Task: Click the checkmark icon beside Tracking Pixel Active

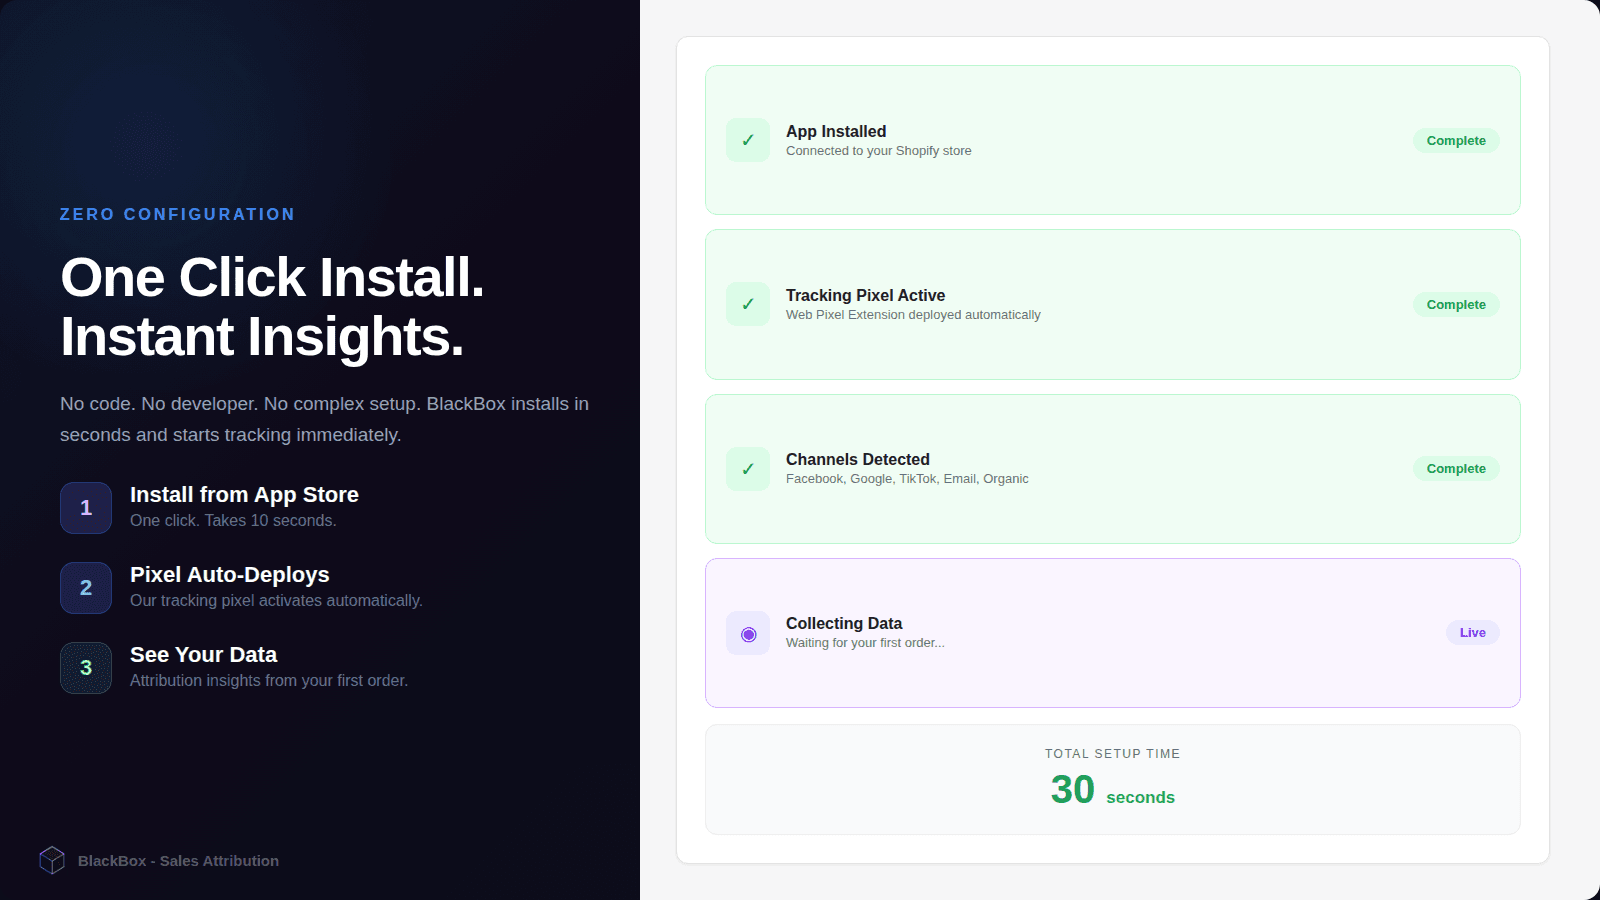Action: click(x=747, y=304)
